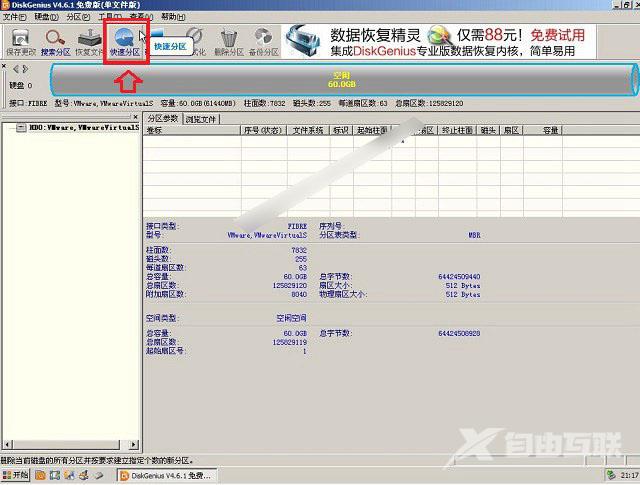
Task: Click the 删除分区 (Delete Partition) trash icon
Action: point(229,42)
